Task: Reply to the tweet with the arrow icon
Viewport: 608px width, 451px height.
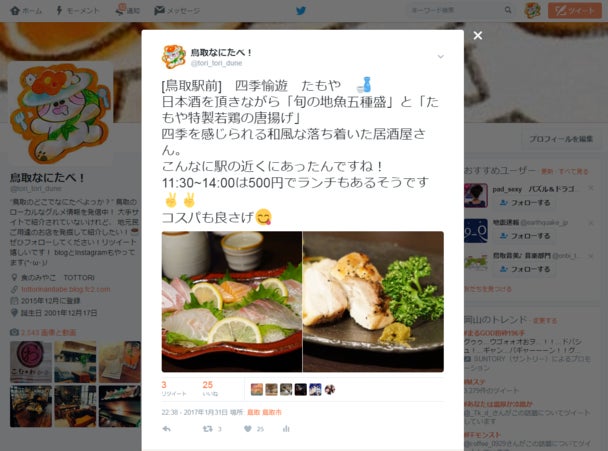Action: [x=166, y=429]
